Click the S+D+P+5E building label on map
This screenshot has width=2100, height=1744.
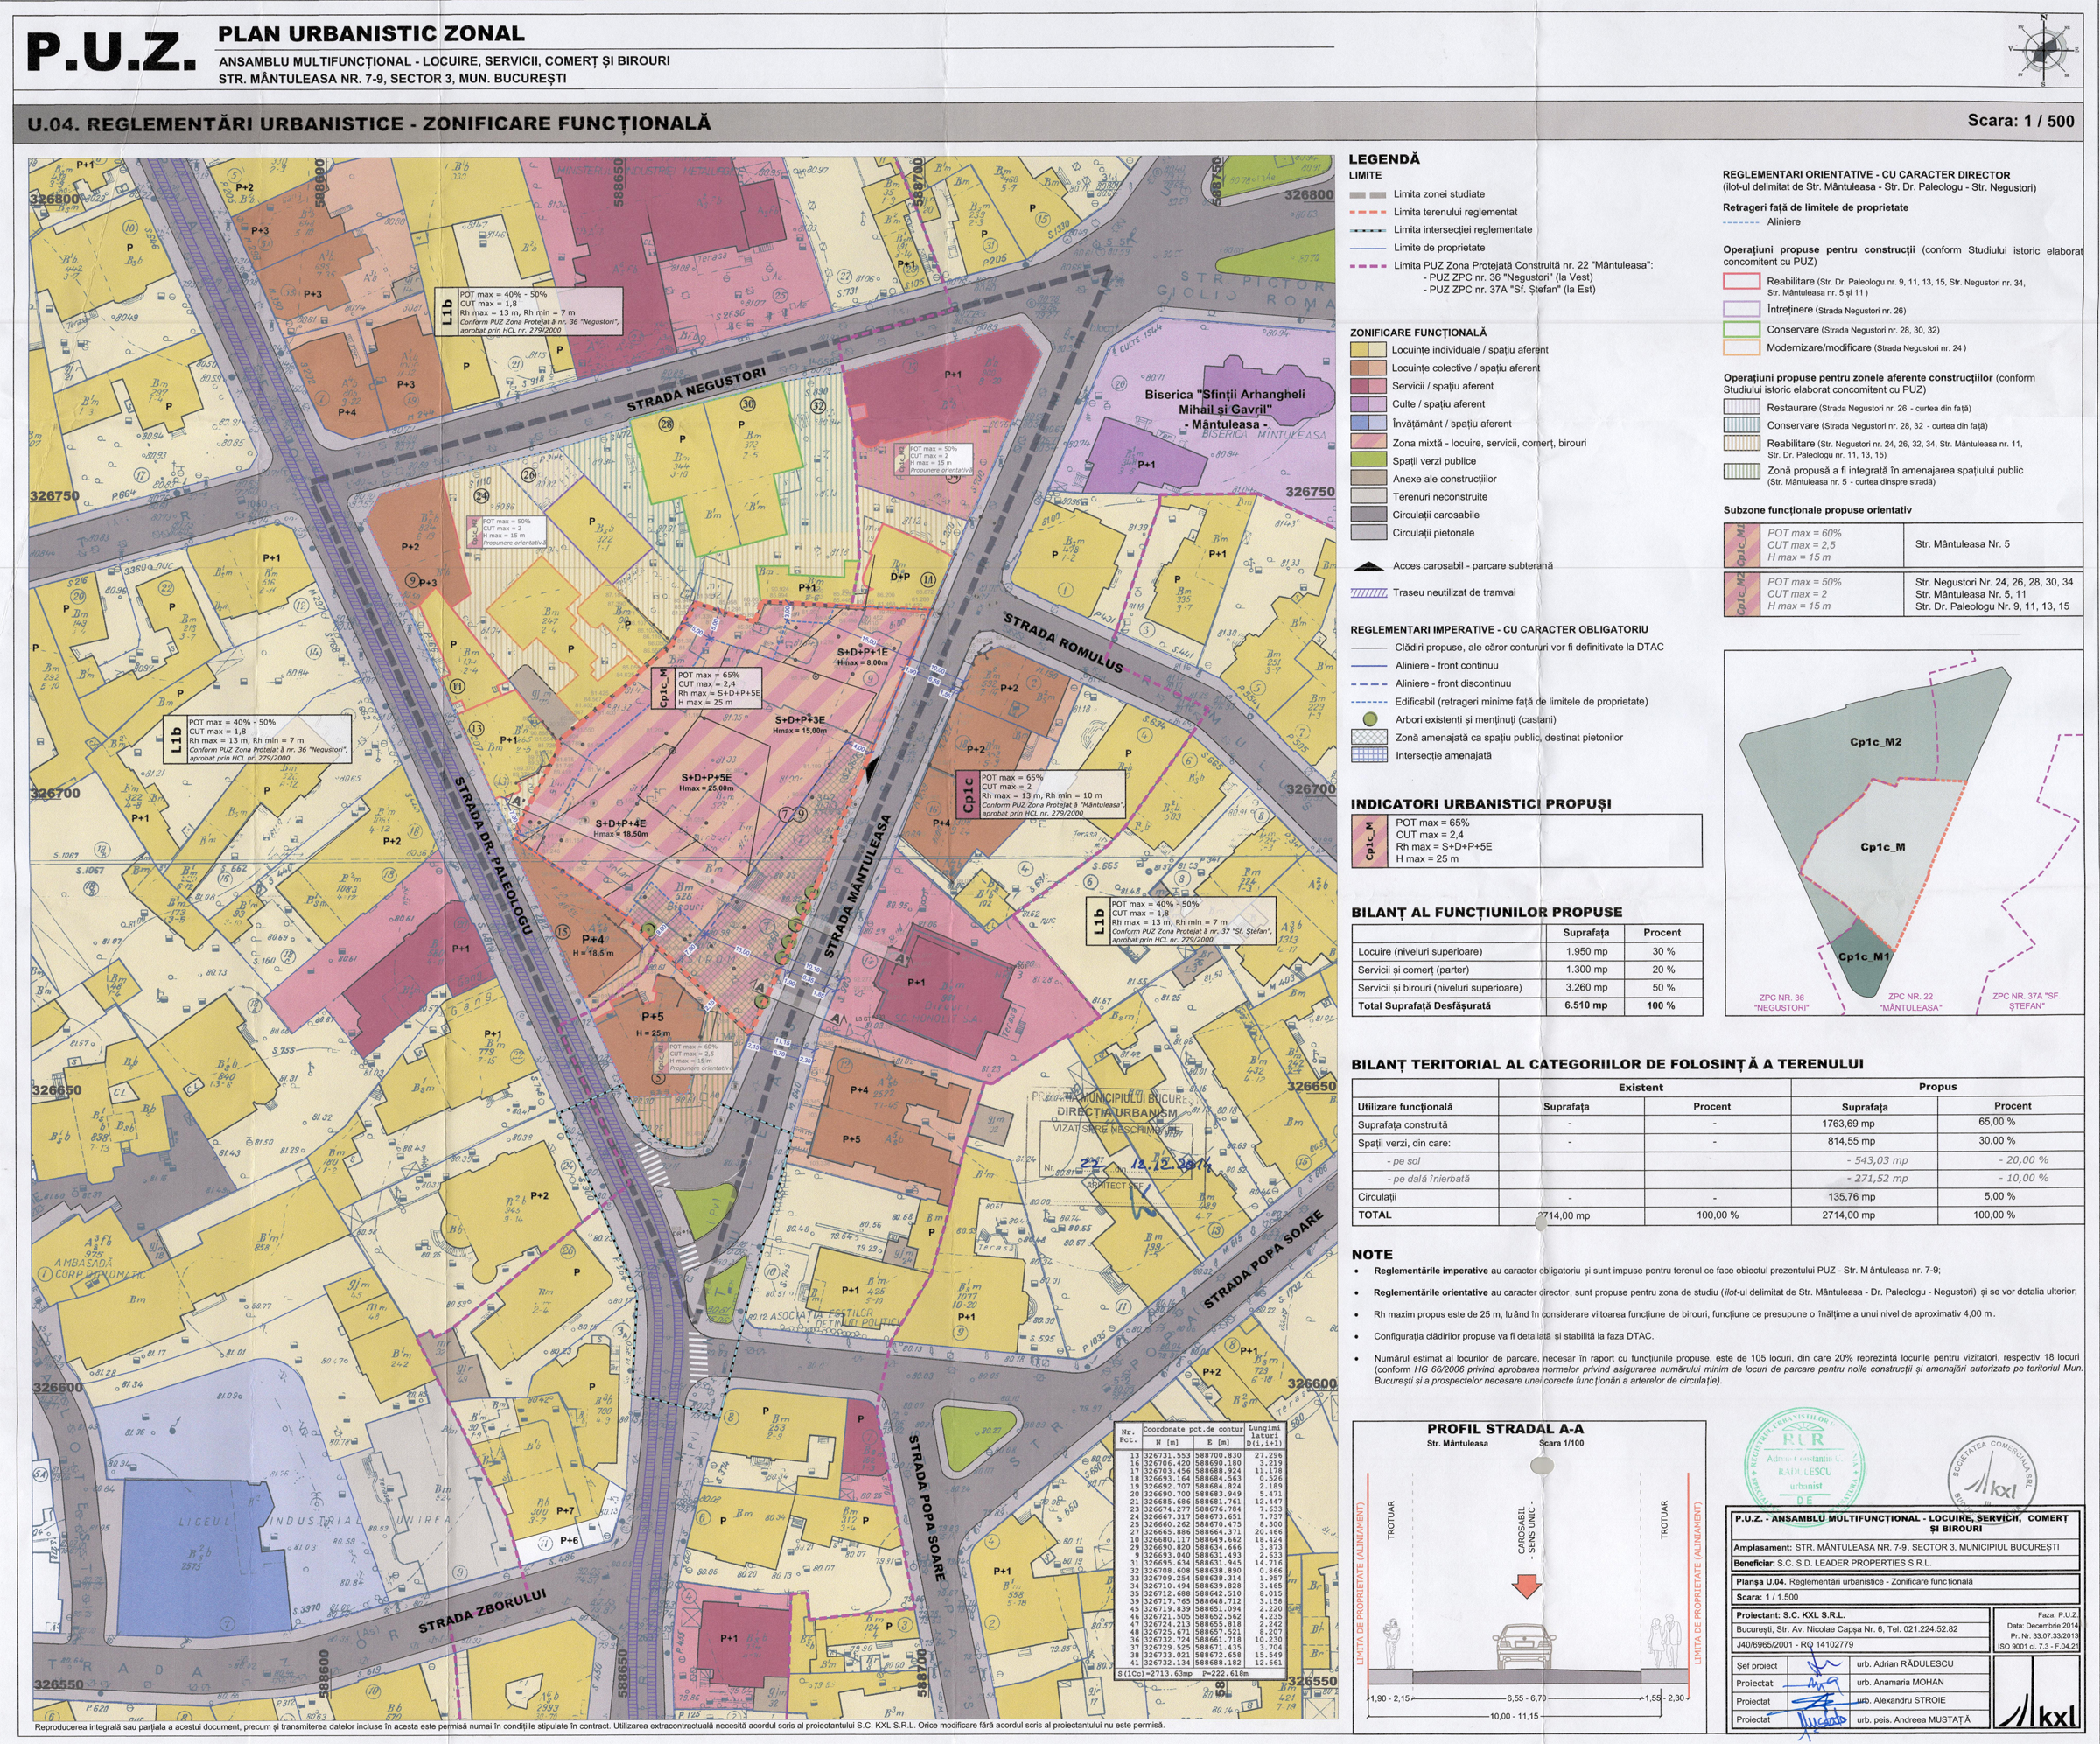tap(706, 778)
